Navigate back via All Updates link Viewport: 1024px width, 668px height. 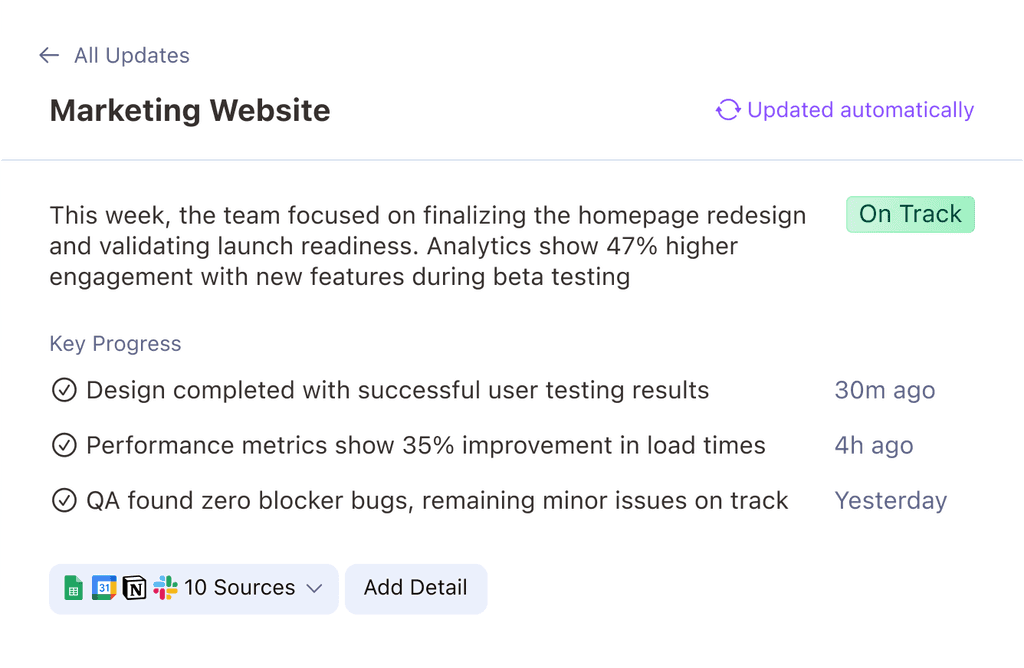tap(131, 55)
